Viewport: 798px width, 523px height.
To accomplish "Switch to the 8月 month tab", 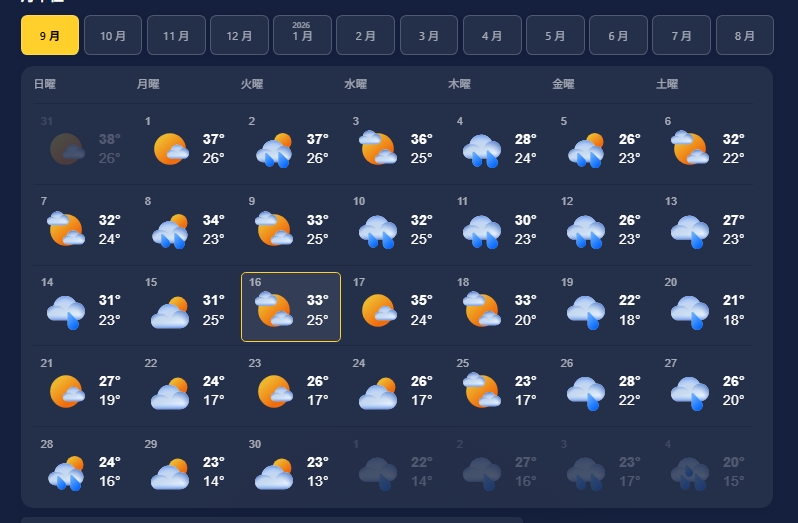I will (745, 35).
